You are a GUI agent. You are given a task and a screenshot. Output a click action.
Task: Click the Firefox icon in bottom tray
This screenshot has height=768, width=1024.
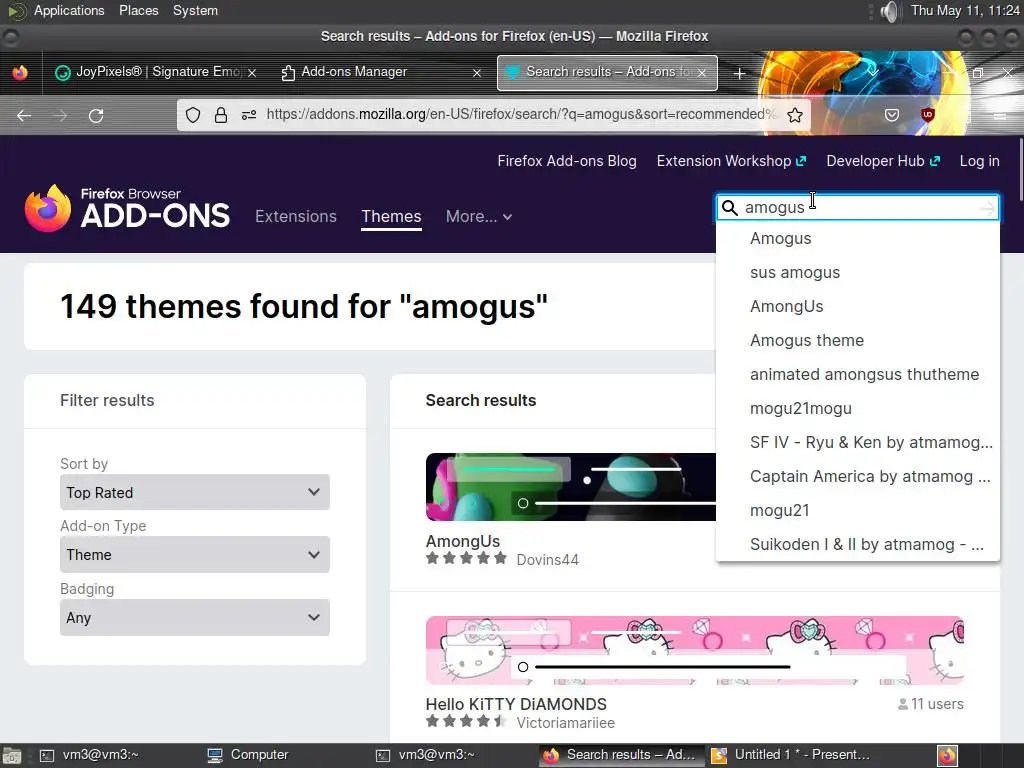click(x=947, y=756)
